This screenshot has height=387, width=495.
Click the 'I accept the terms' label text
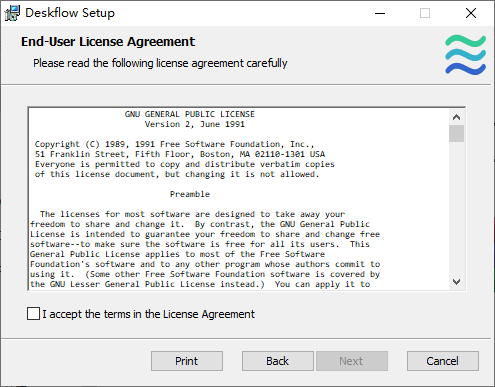148,314
